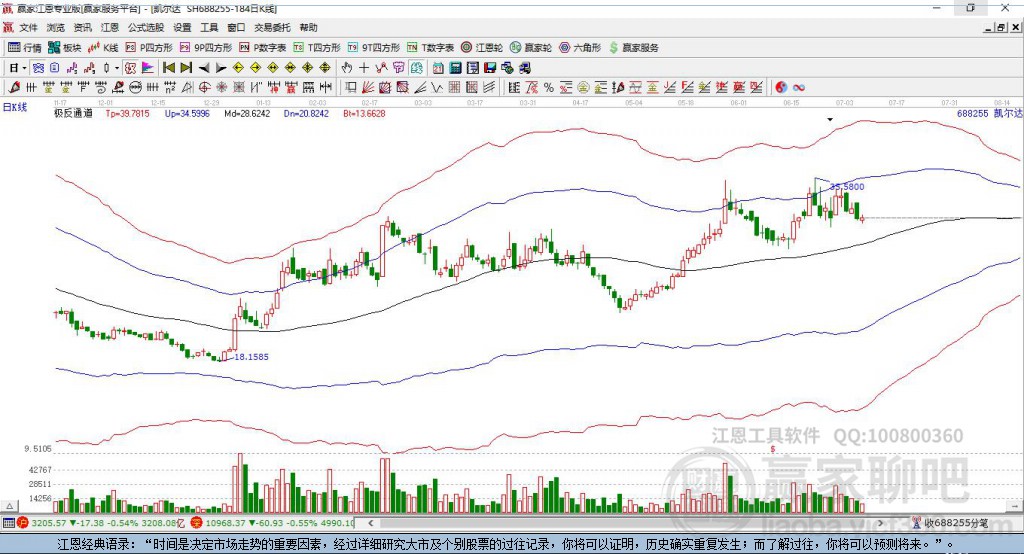Select the red fan lines tool
1024x554 pixels.
pos(368,87)
